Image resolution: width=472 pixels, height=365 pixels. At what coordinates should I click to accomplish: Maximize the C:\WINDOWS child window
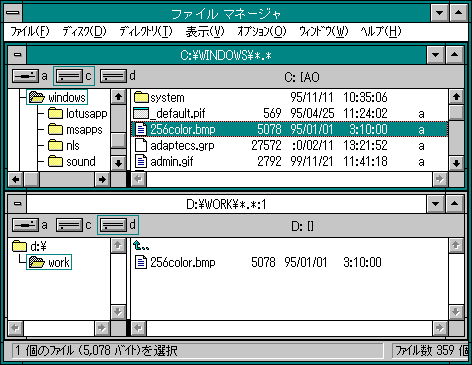tap(454, 55)
